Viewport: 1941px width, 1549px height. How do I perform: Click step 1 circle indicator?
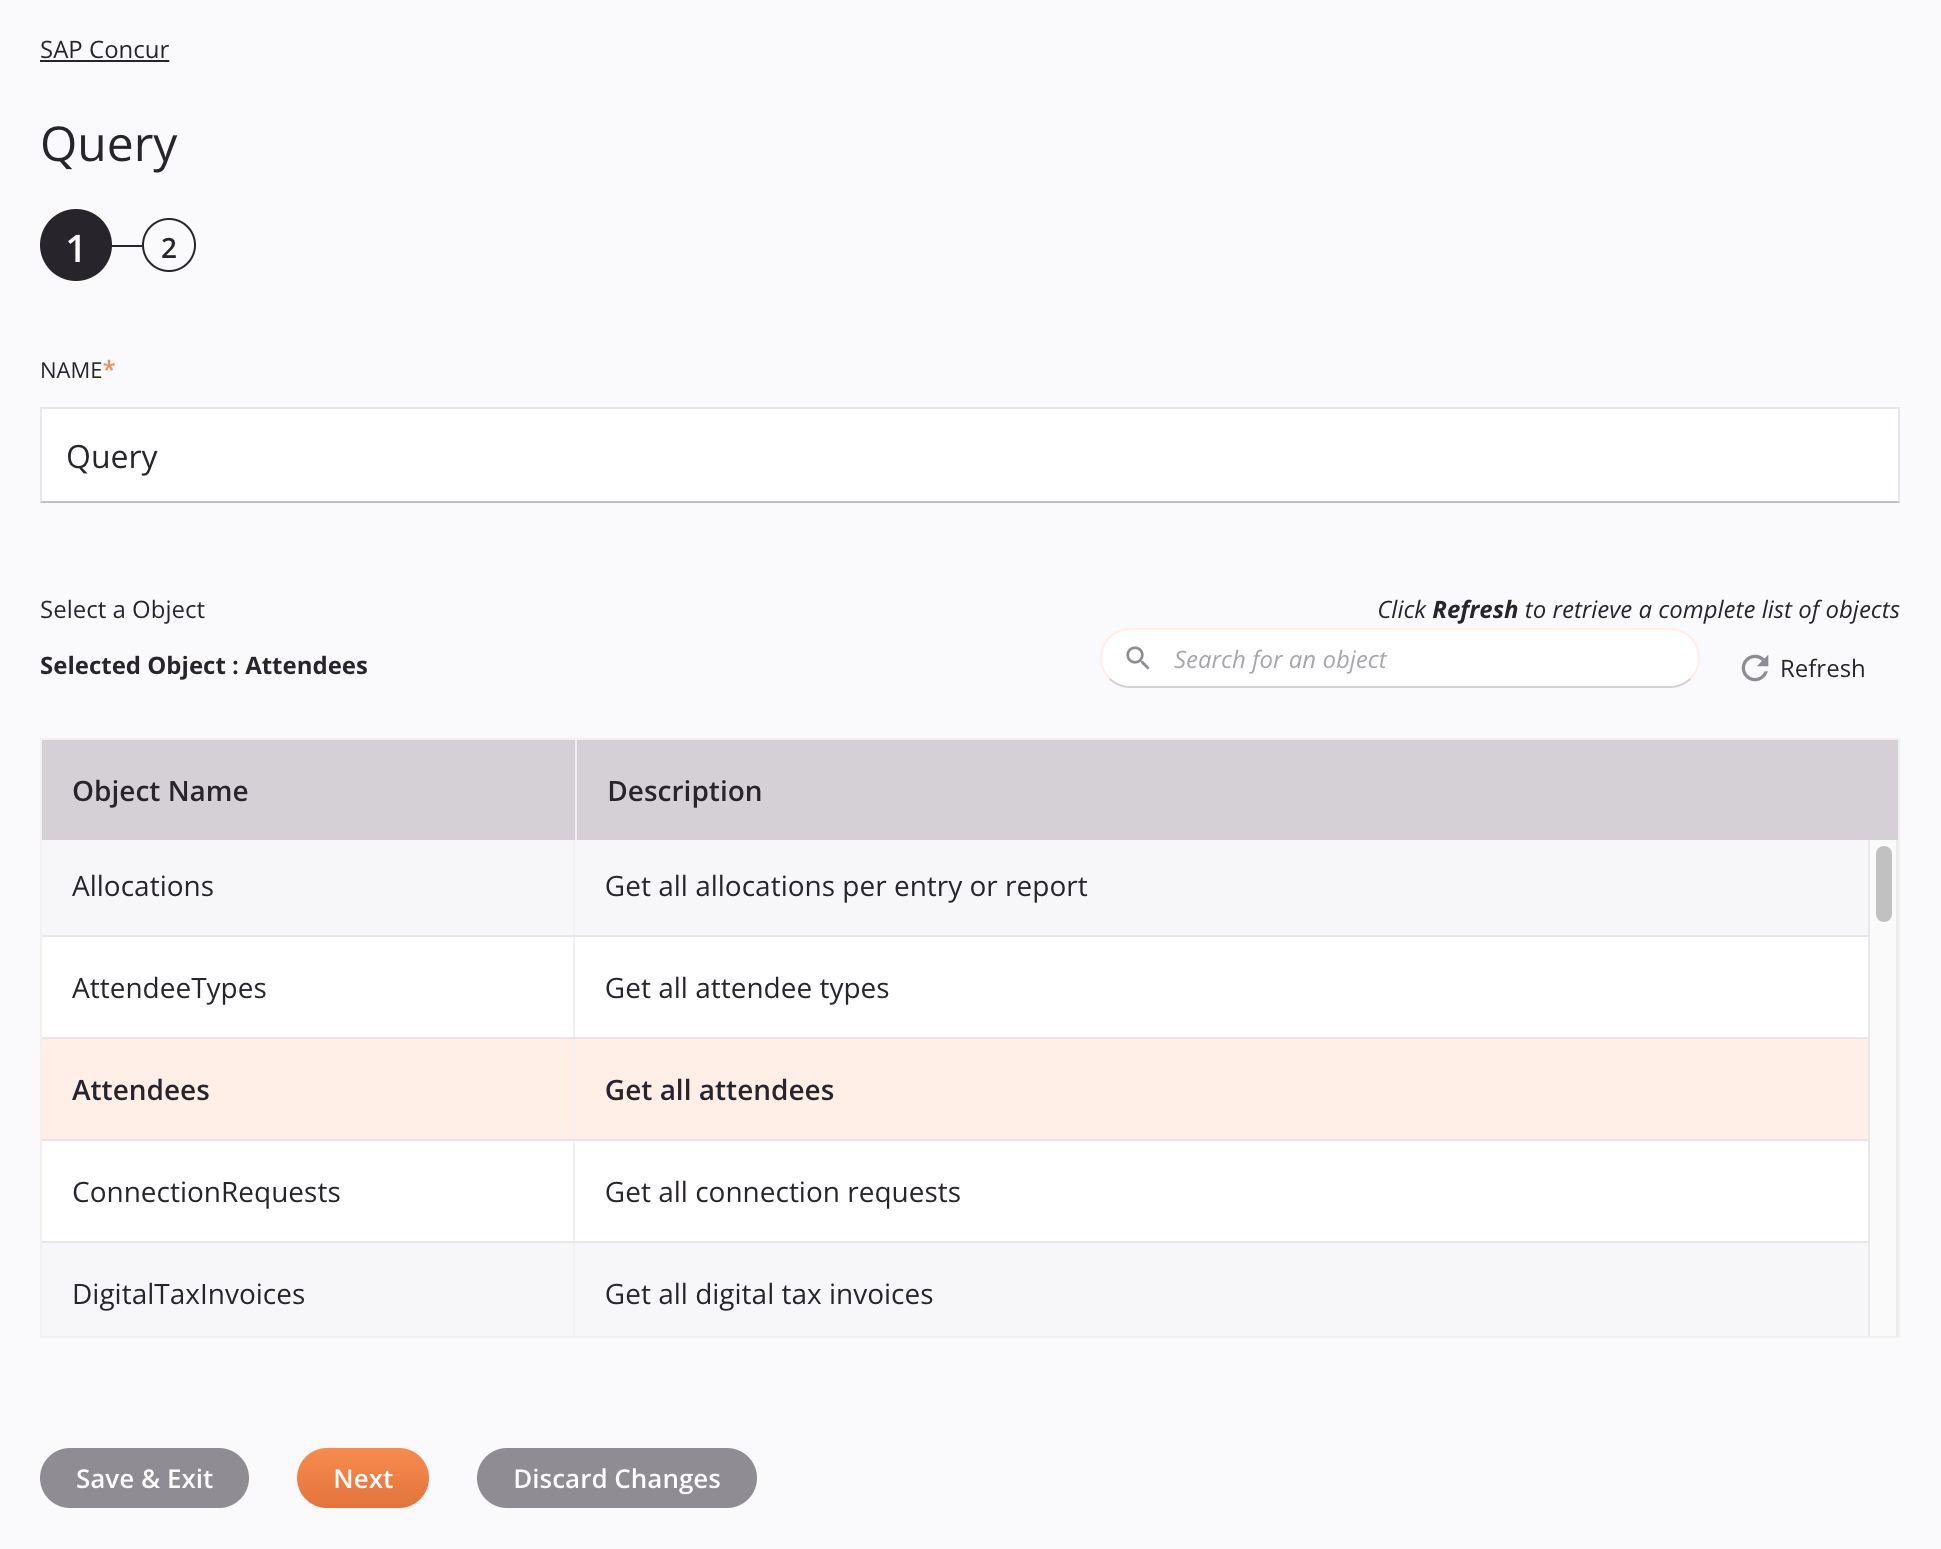coord(76,247)
